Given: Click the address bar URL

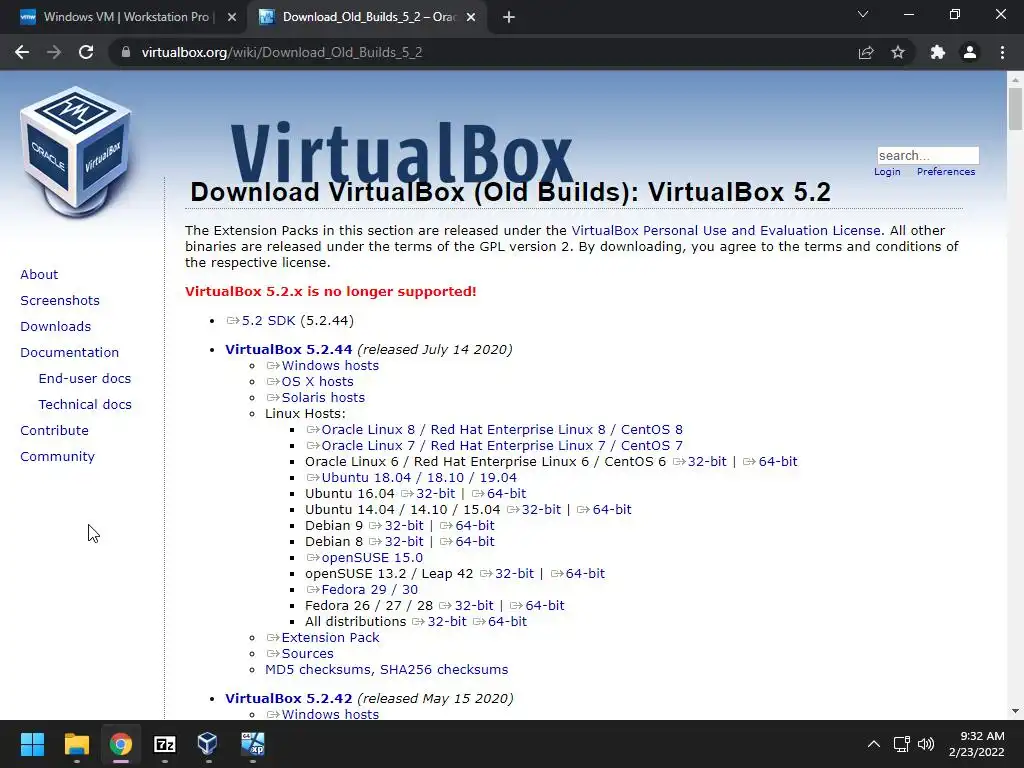Looking at the screenshot, I should point(282,52).
